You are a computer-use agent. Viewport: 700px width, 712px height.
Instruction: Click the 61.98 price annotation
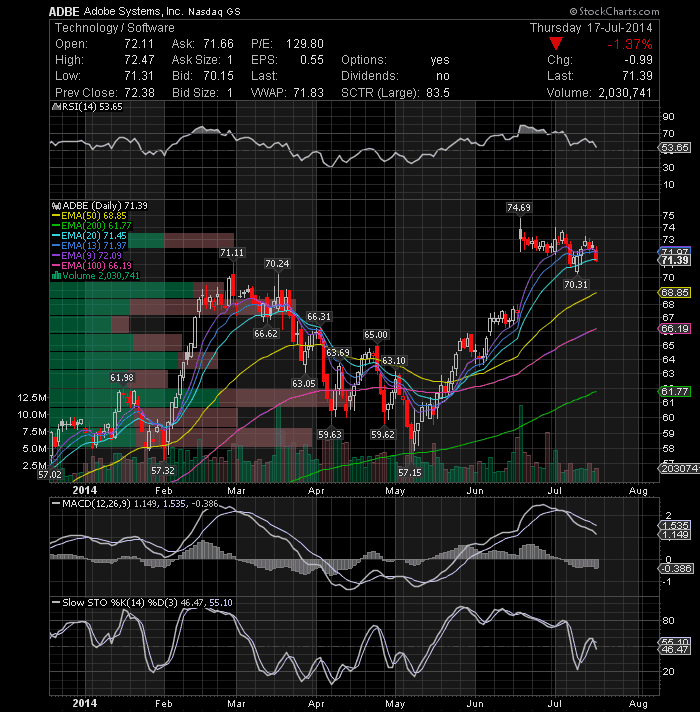tap(122, 377)
